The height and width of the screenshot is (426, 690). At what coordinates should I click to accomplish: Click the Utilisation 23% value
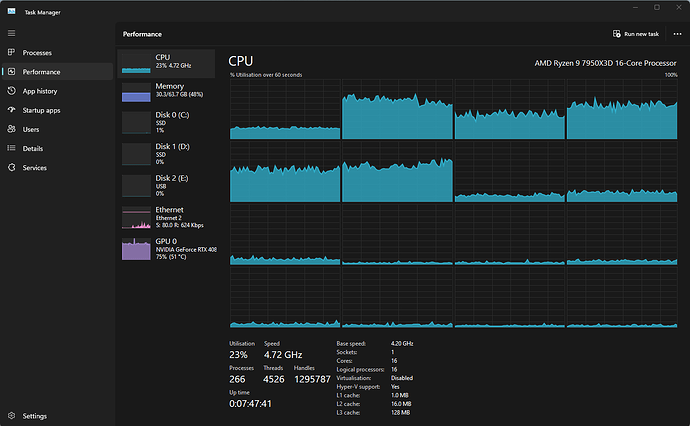click(239, 355)
